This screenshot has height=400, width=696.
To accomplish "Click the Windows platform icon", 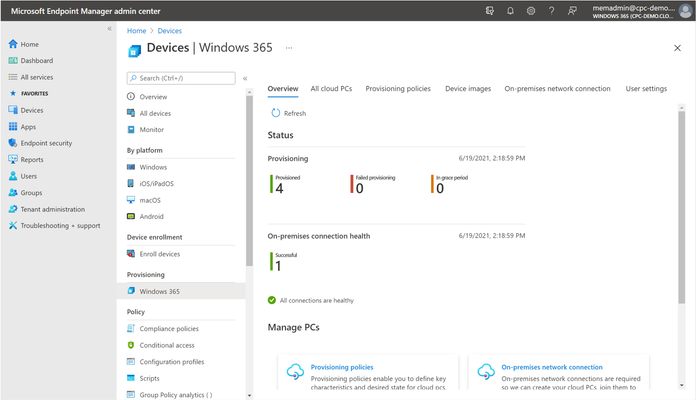I will [x=131, y=167].
